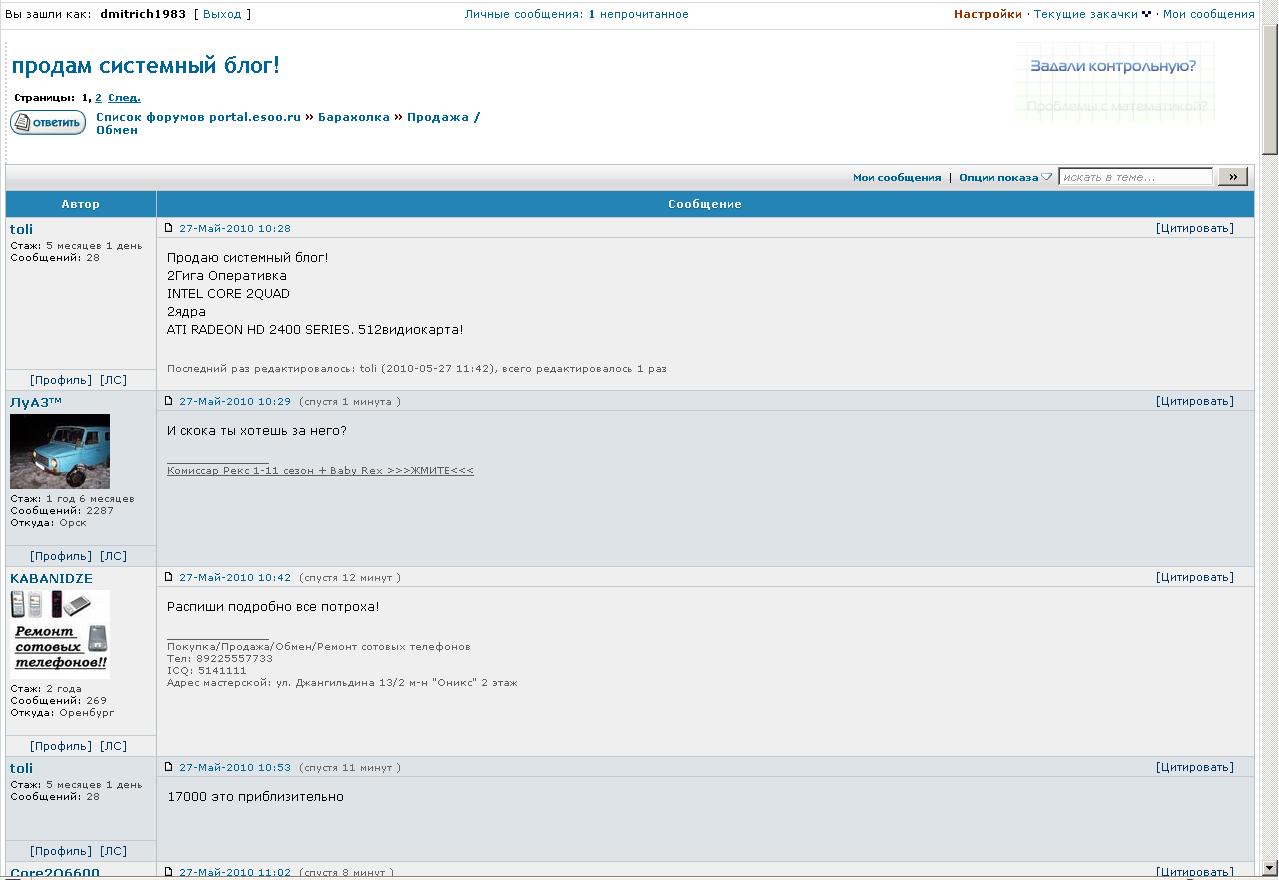Focus the "искать в теме" search field
Viewport: 1279px width, 880px height.
1135,177
